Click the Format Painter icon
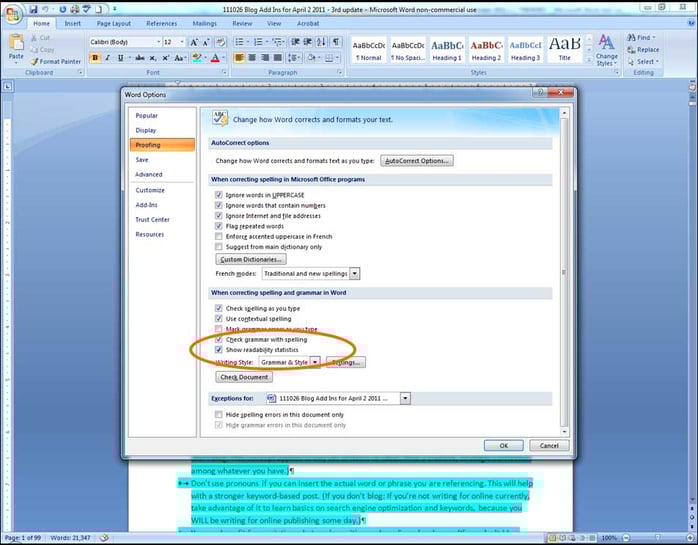 coord(37,61)
